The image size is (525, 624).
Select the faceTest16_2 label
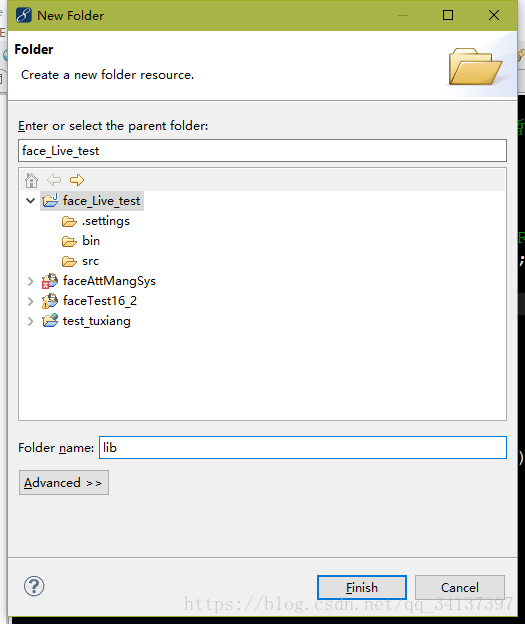[100, 301]
